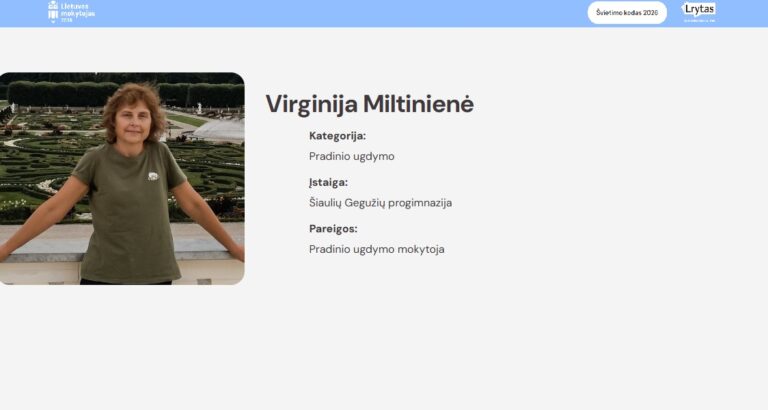Open Virginija Miltinienė's profile photo
Image resolution: width=768 pixels, height=410 pixels.
122,178
